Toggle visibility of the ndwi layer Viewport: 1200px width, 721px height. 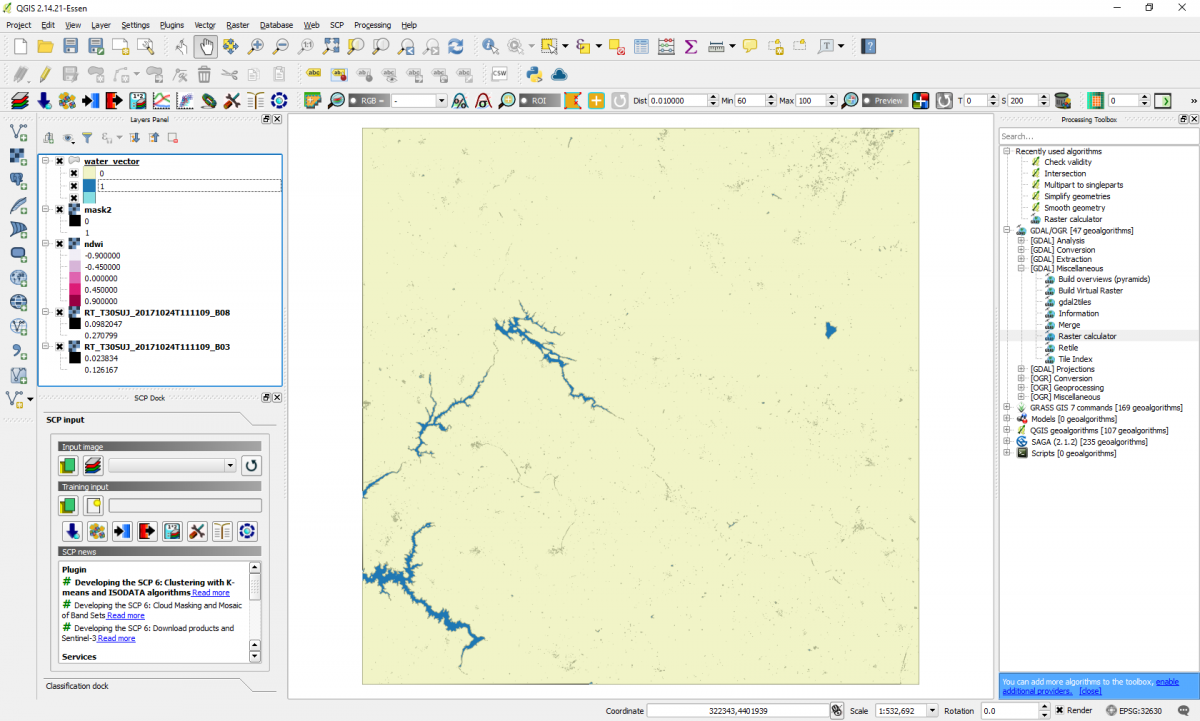click(x=60, y=244)
